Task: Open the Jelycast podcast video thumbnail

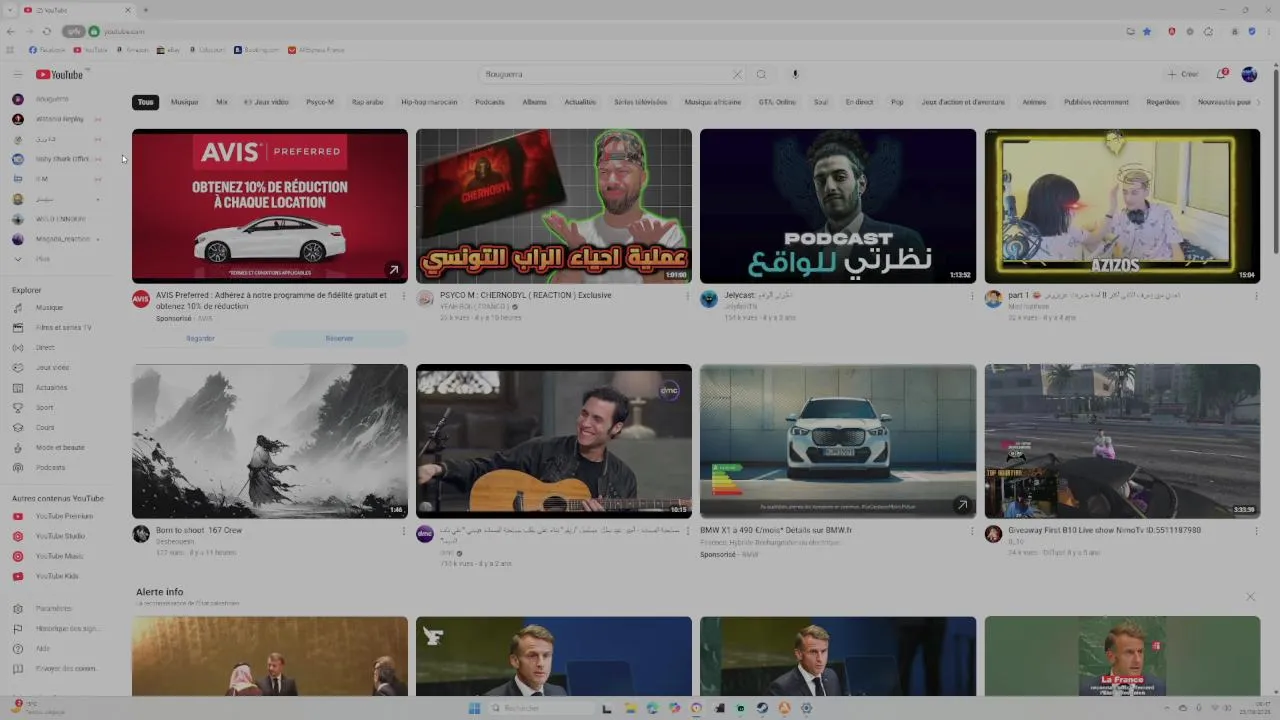Action: click(x=838, y=206)
